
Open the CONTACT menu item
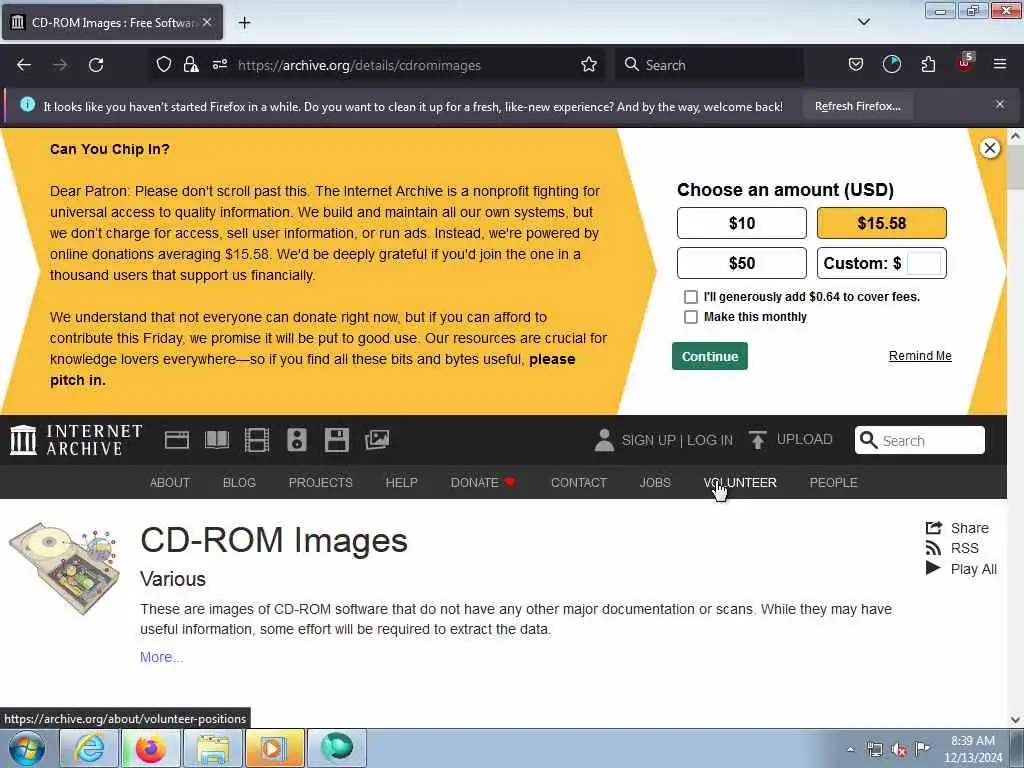click(x=579, y=483)
